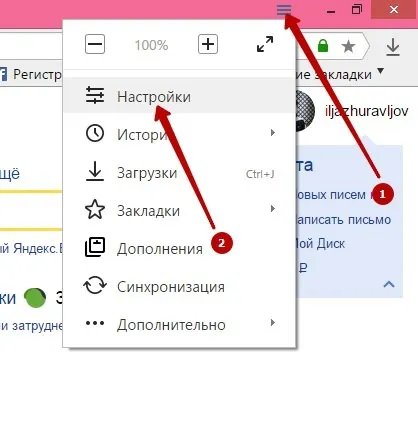Expand the Дополнительно submenu arrow
Viewport: 418px width, 438px height.
point(273,323)
